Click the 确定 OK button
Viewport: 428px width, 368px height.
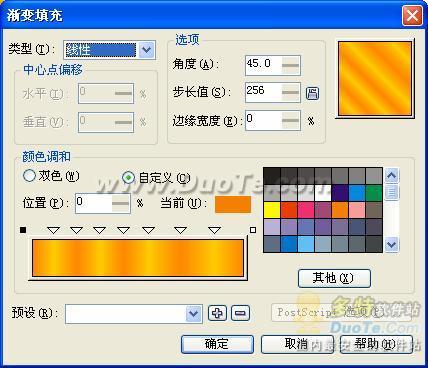[217, 344]
